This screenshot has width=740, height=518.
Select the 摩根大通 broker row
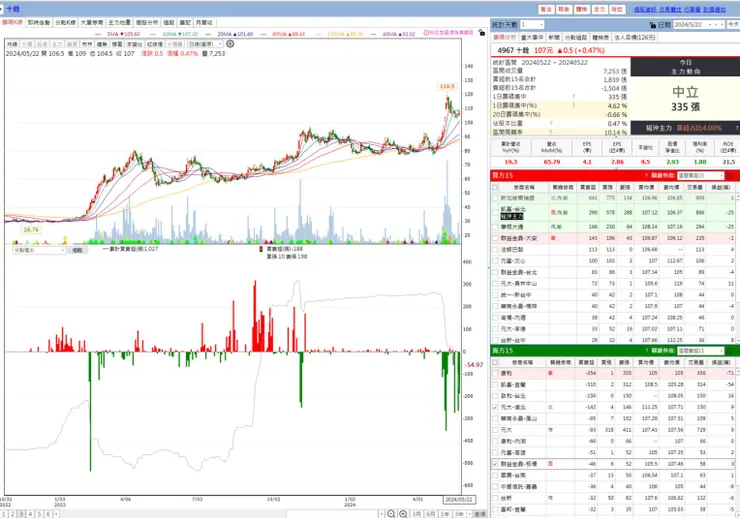point(613,227)
